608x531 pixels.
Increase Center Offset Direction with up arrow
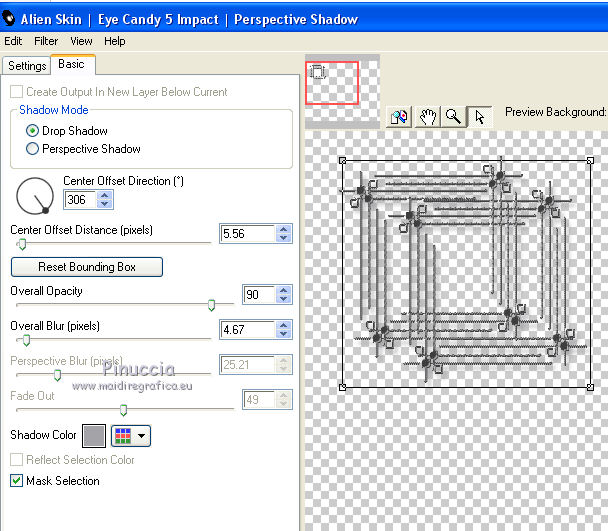pyautogui.click(x=104, y=195)
